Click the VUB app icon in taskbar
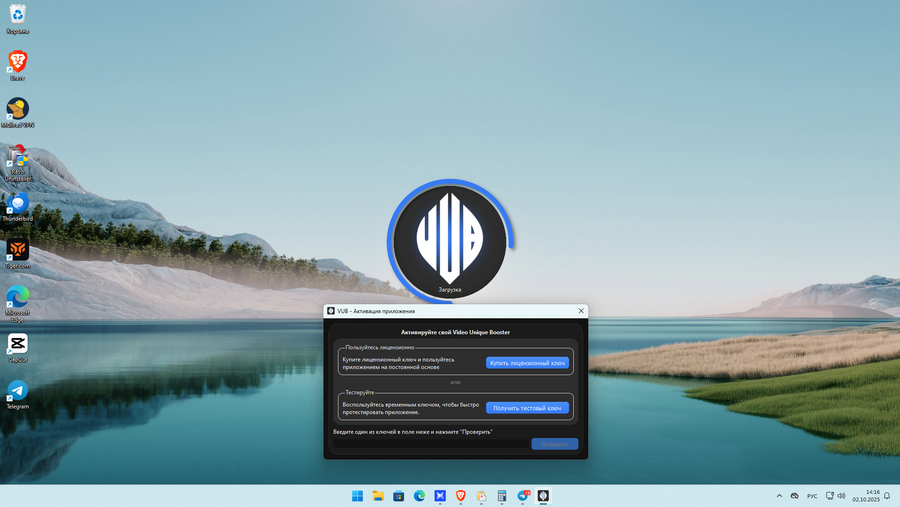 pos(543,496)
